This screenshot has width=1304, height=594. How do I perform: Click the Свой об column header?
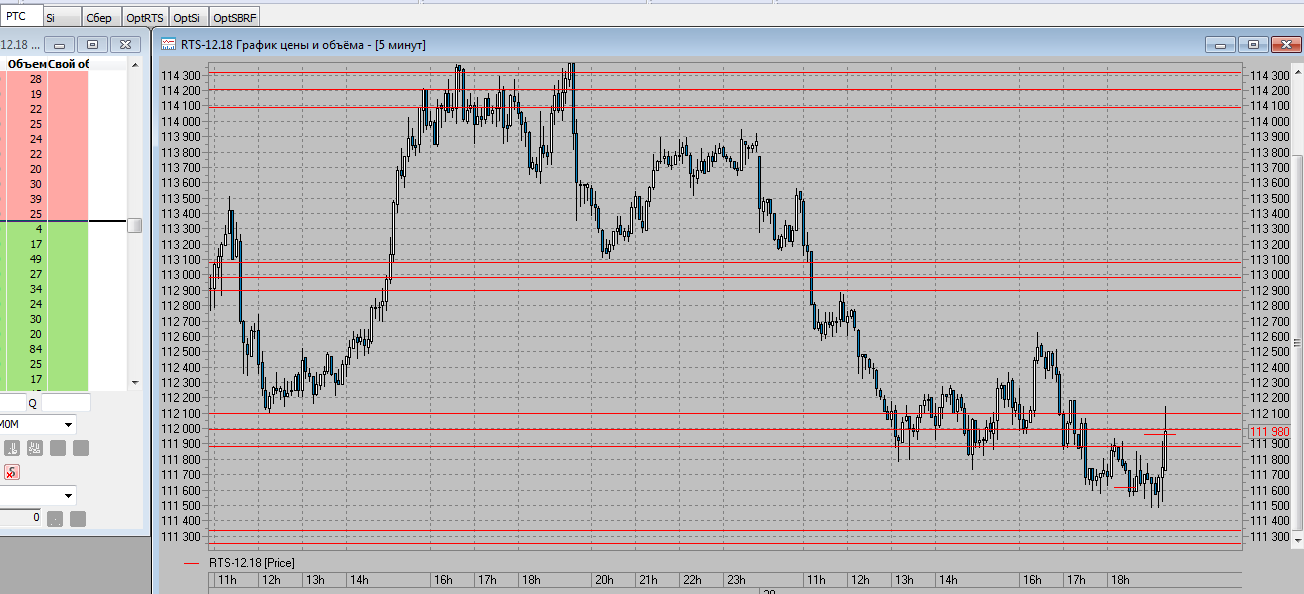coord(68,64)
